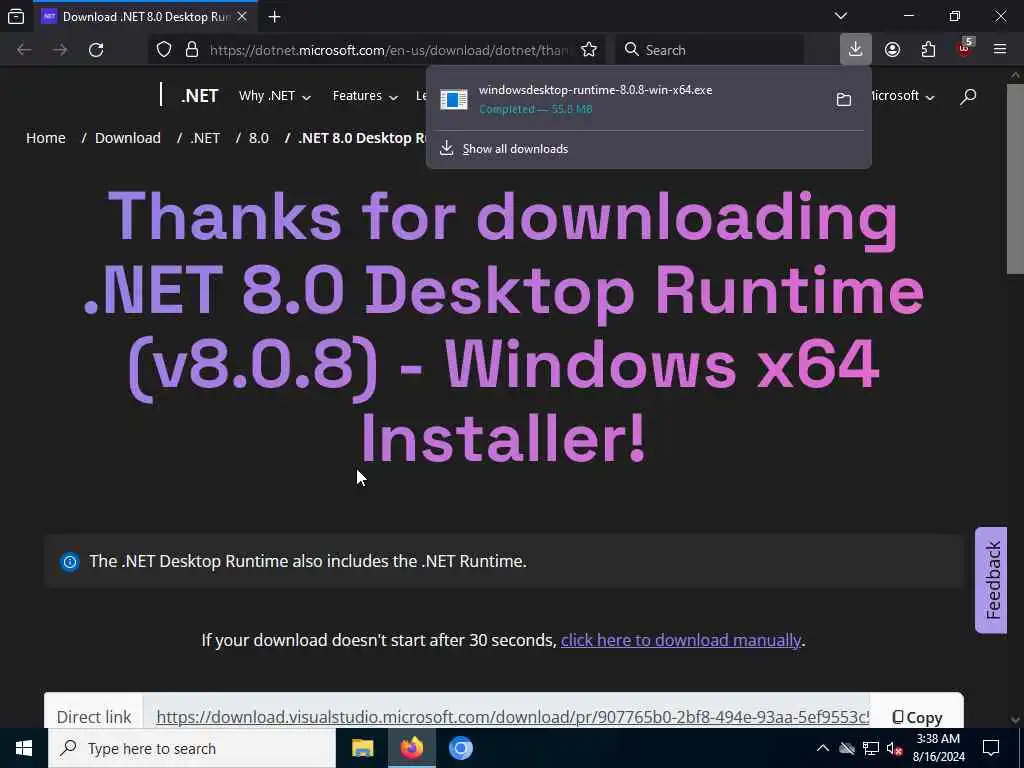This screenshot has height=768, width=1024.
Task: Go back to previous page
Action: 24,50
